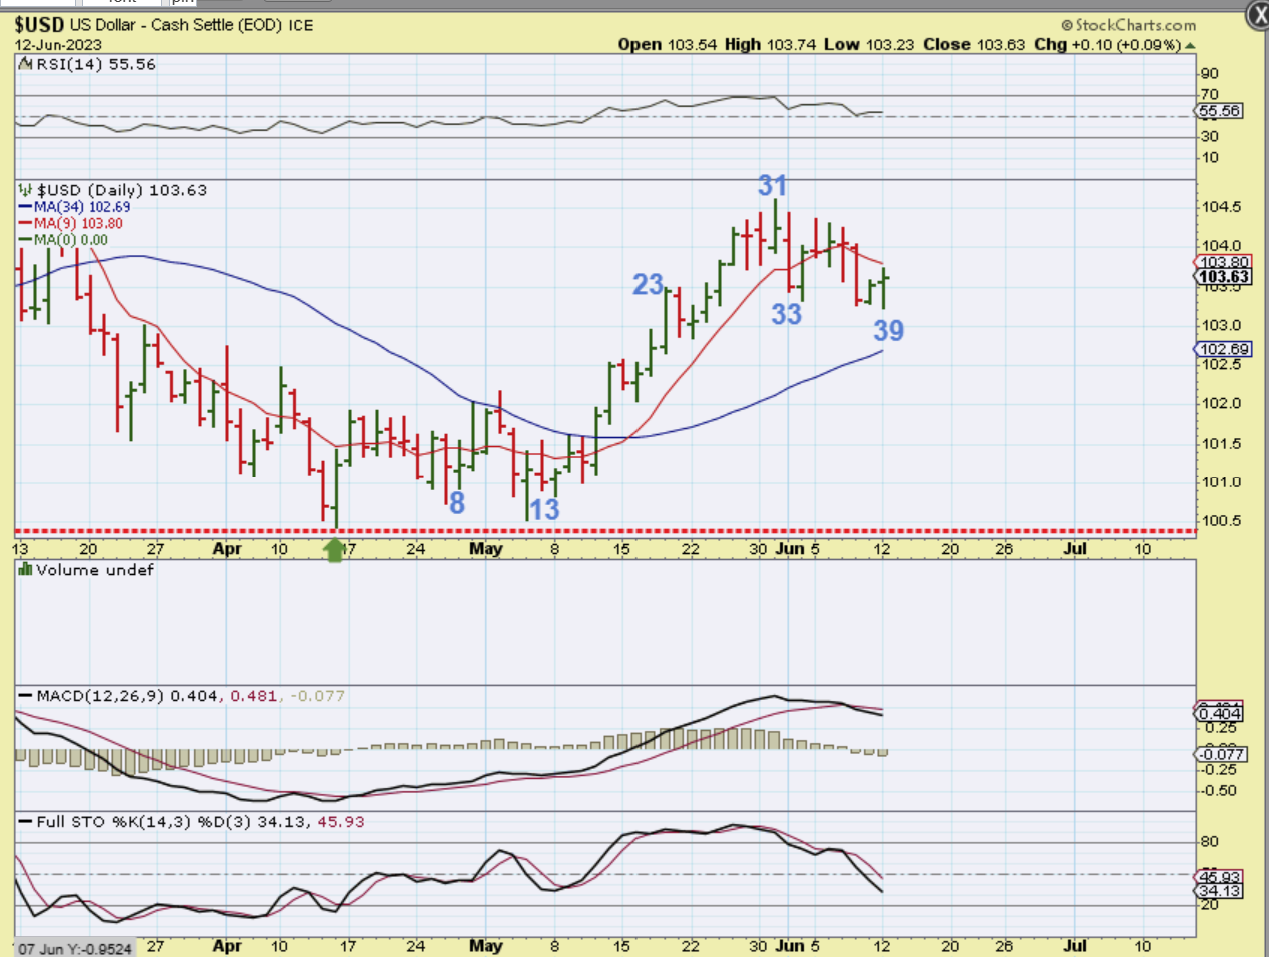This screenshot has height=957, width=1269.
Task: Click the Jul label on price panel date axis
Action: pos(1075,549)
